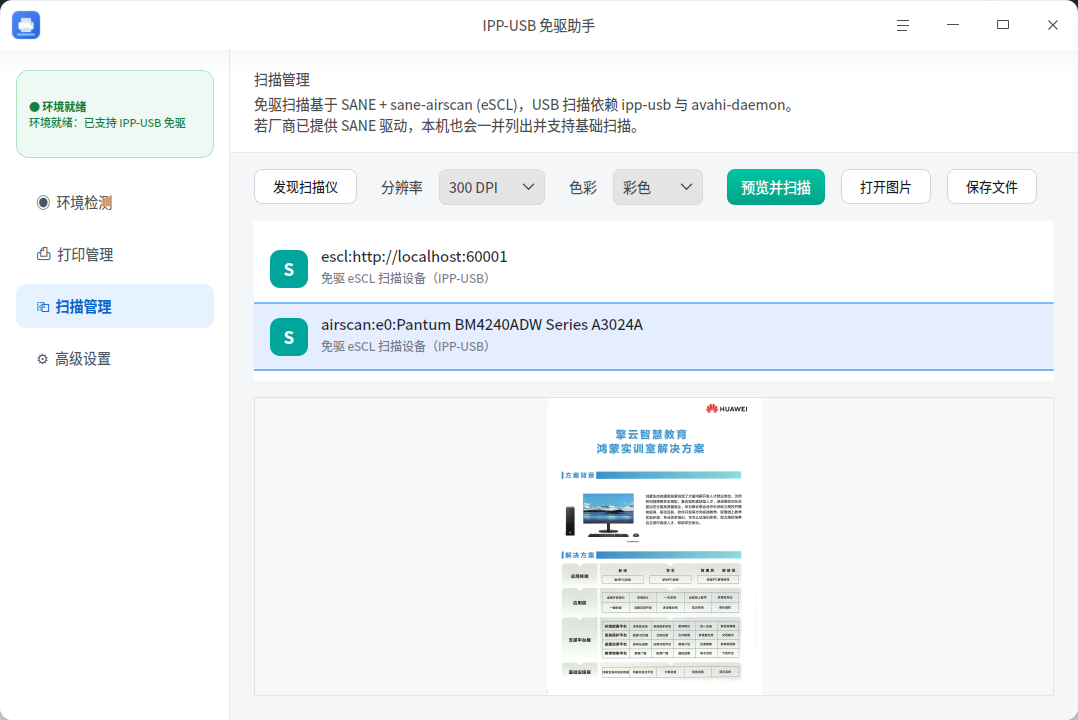The height and width of the screenshot is (720, 1078).
Task: Click the 打开图片 button
Action: point(886,187)
